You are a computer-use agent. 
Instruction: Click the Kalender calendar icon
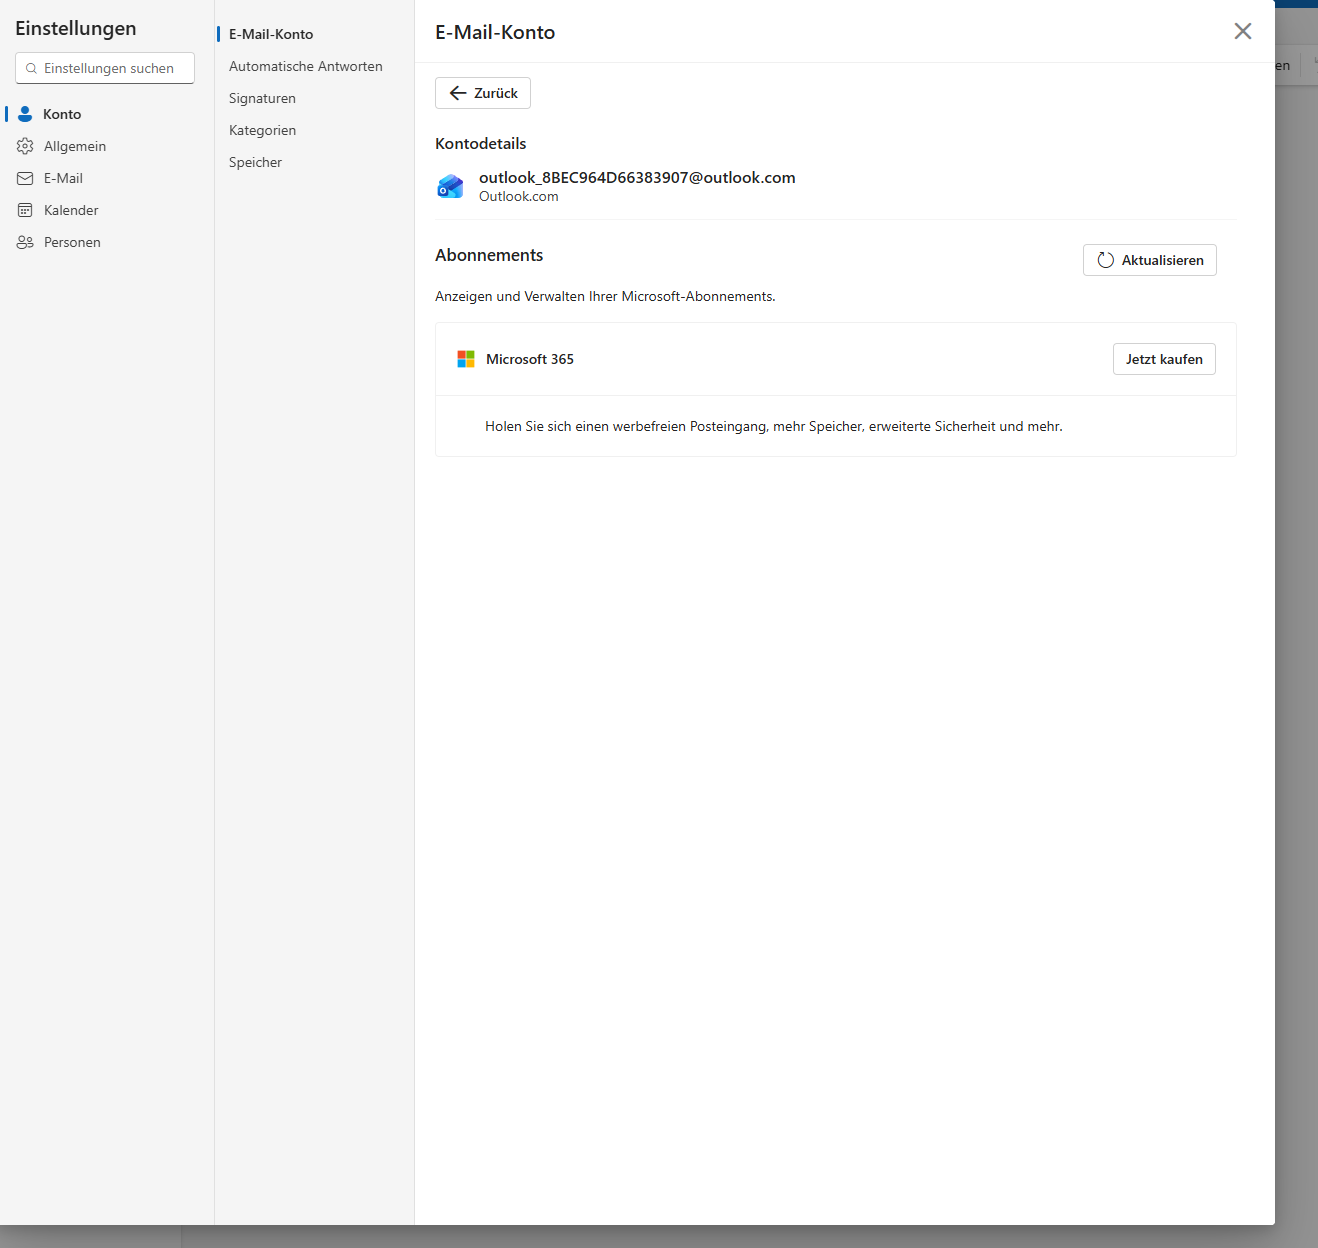pos(25,210)
